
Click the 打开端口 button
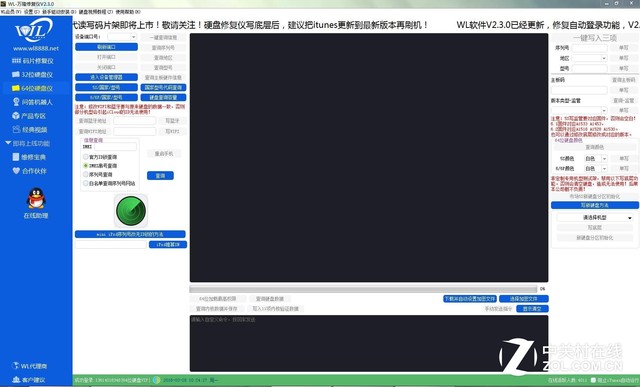tap(106, 57)
